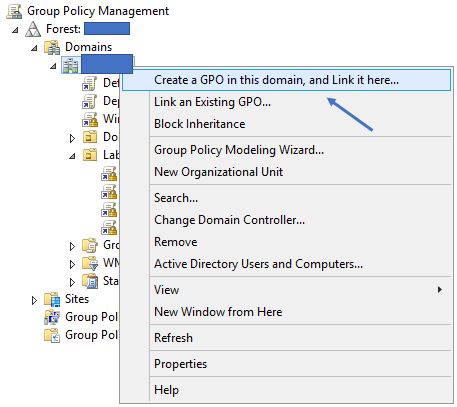The height and width of the screenshot is (407, 457).
Task: Click the WMI Filters folder icon
Action: 90,263
